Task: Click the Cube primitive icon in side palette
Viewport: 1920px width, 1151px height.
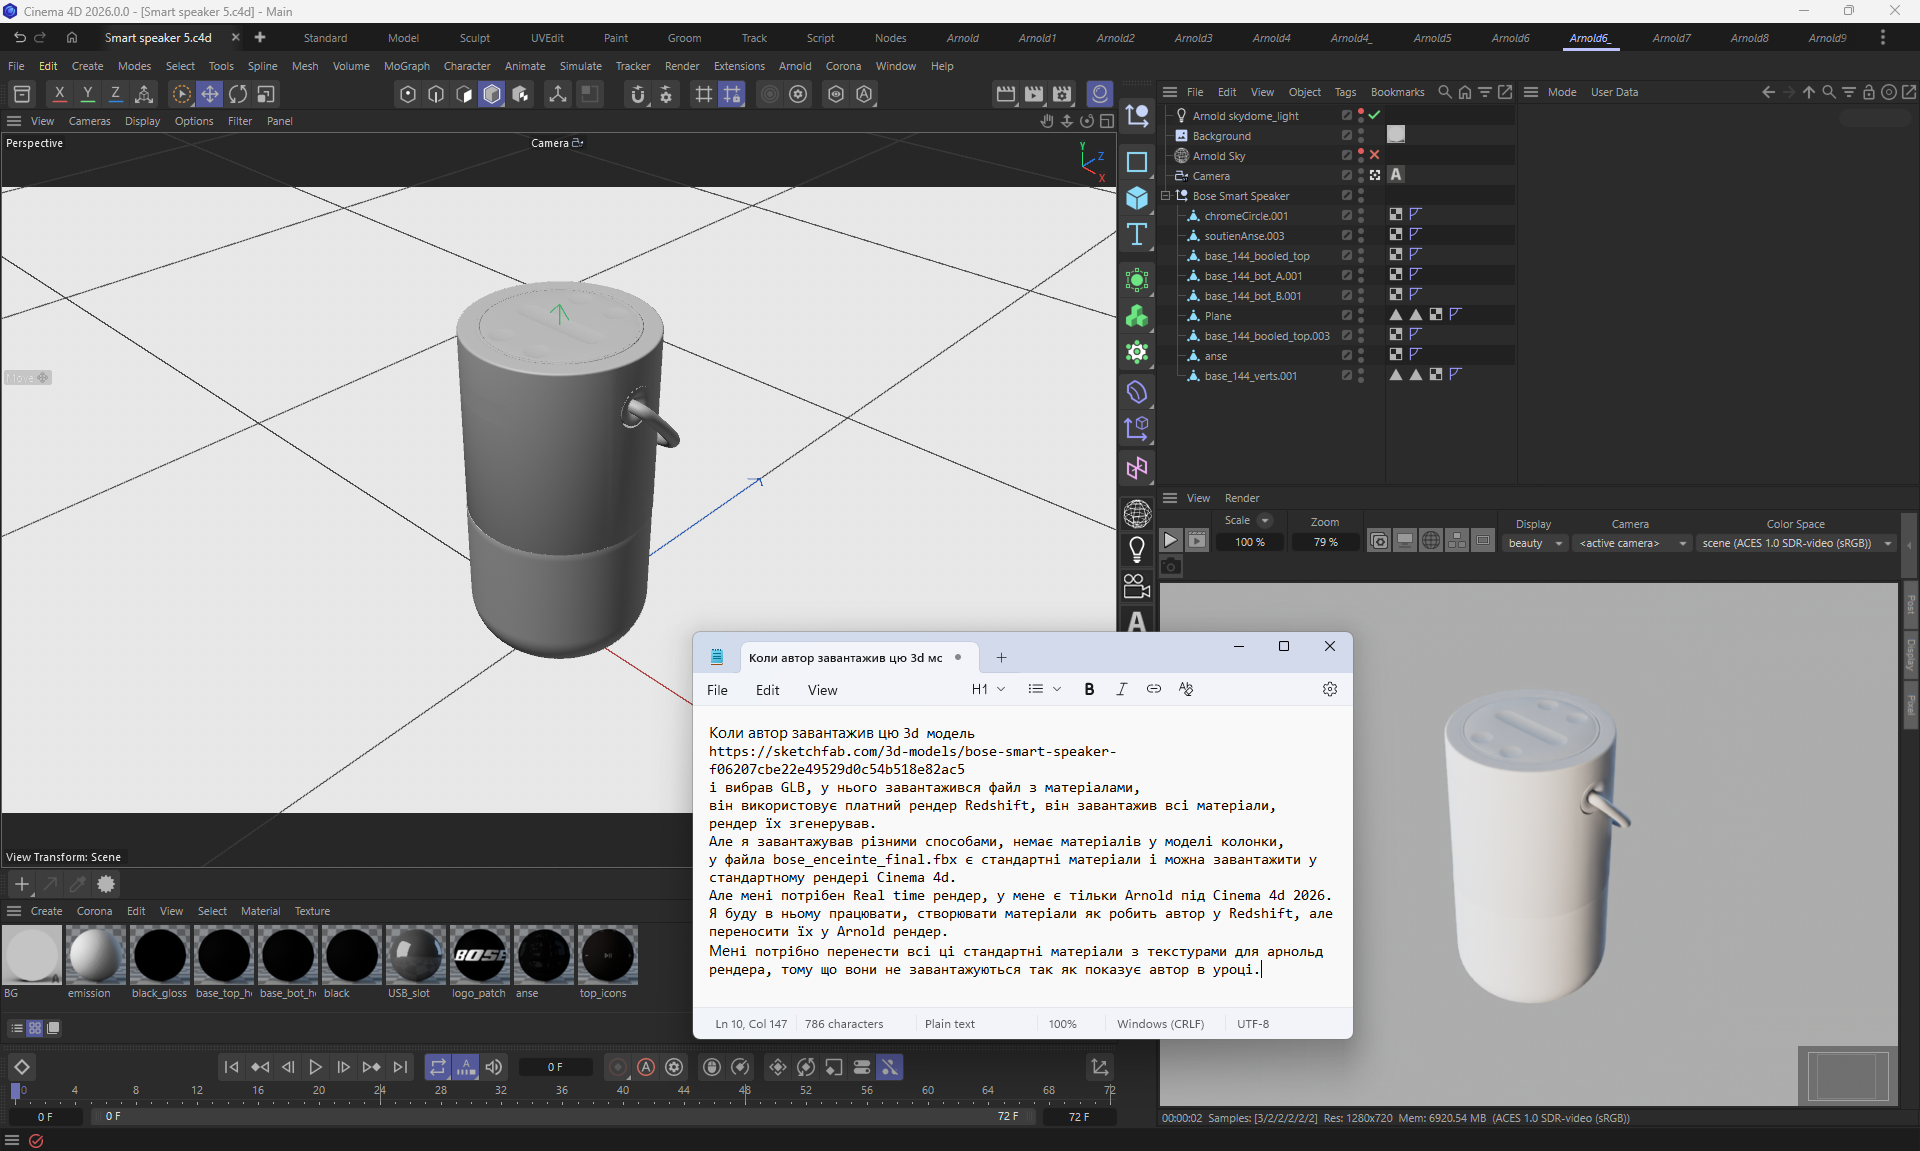Action: click(x=1137, y=198)
